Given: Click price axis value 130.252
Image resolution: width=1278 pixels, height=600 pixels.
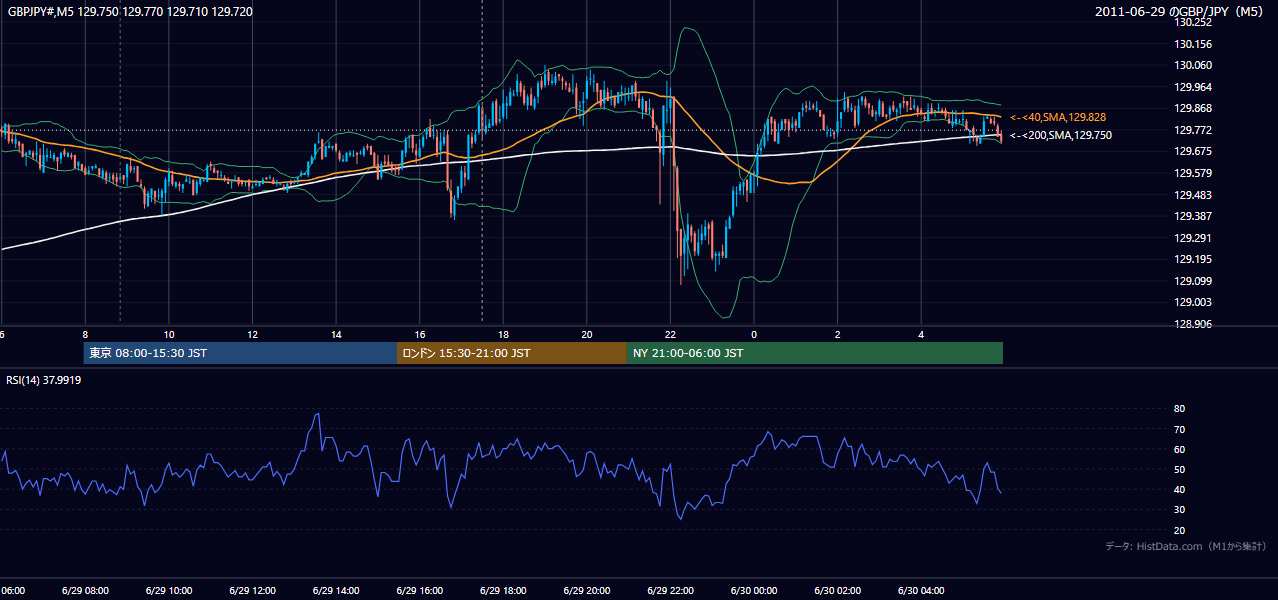Looking at the screenshot, I should pos(1194,22).
